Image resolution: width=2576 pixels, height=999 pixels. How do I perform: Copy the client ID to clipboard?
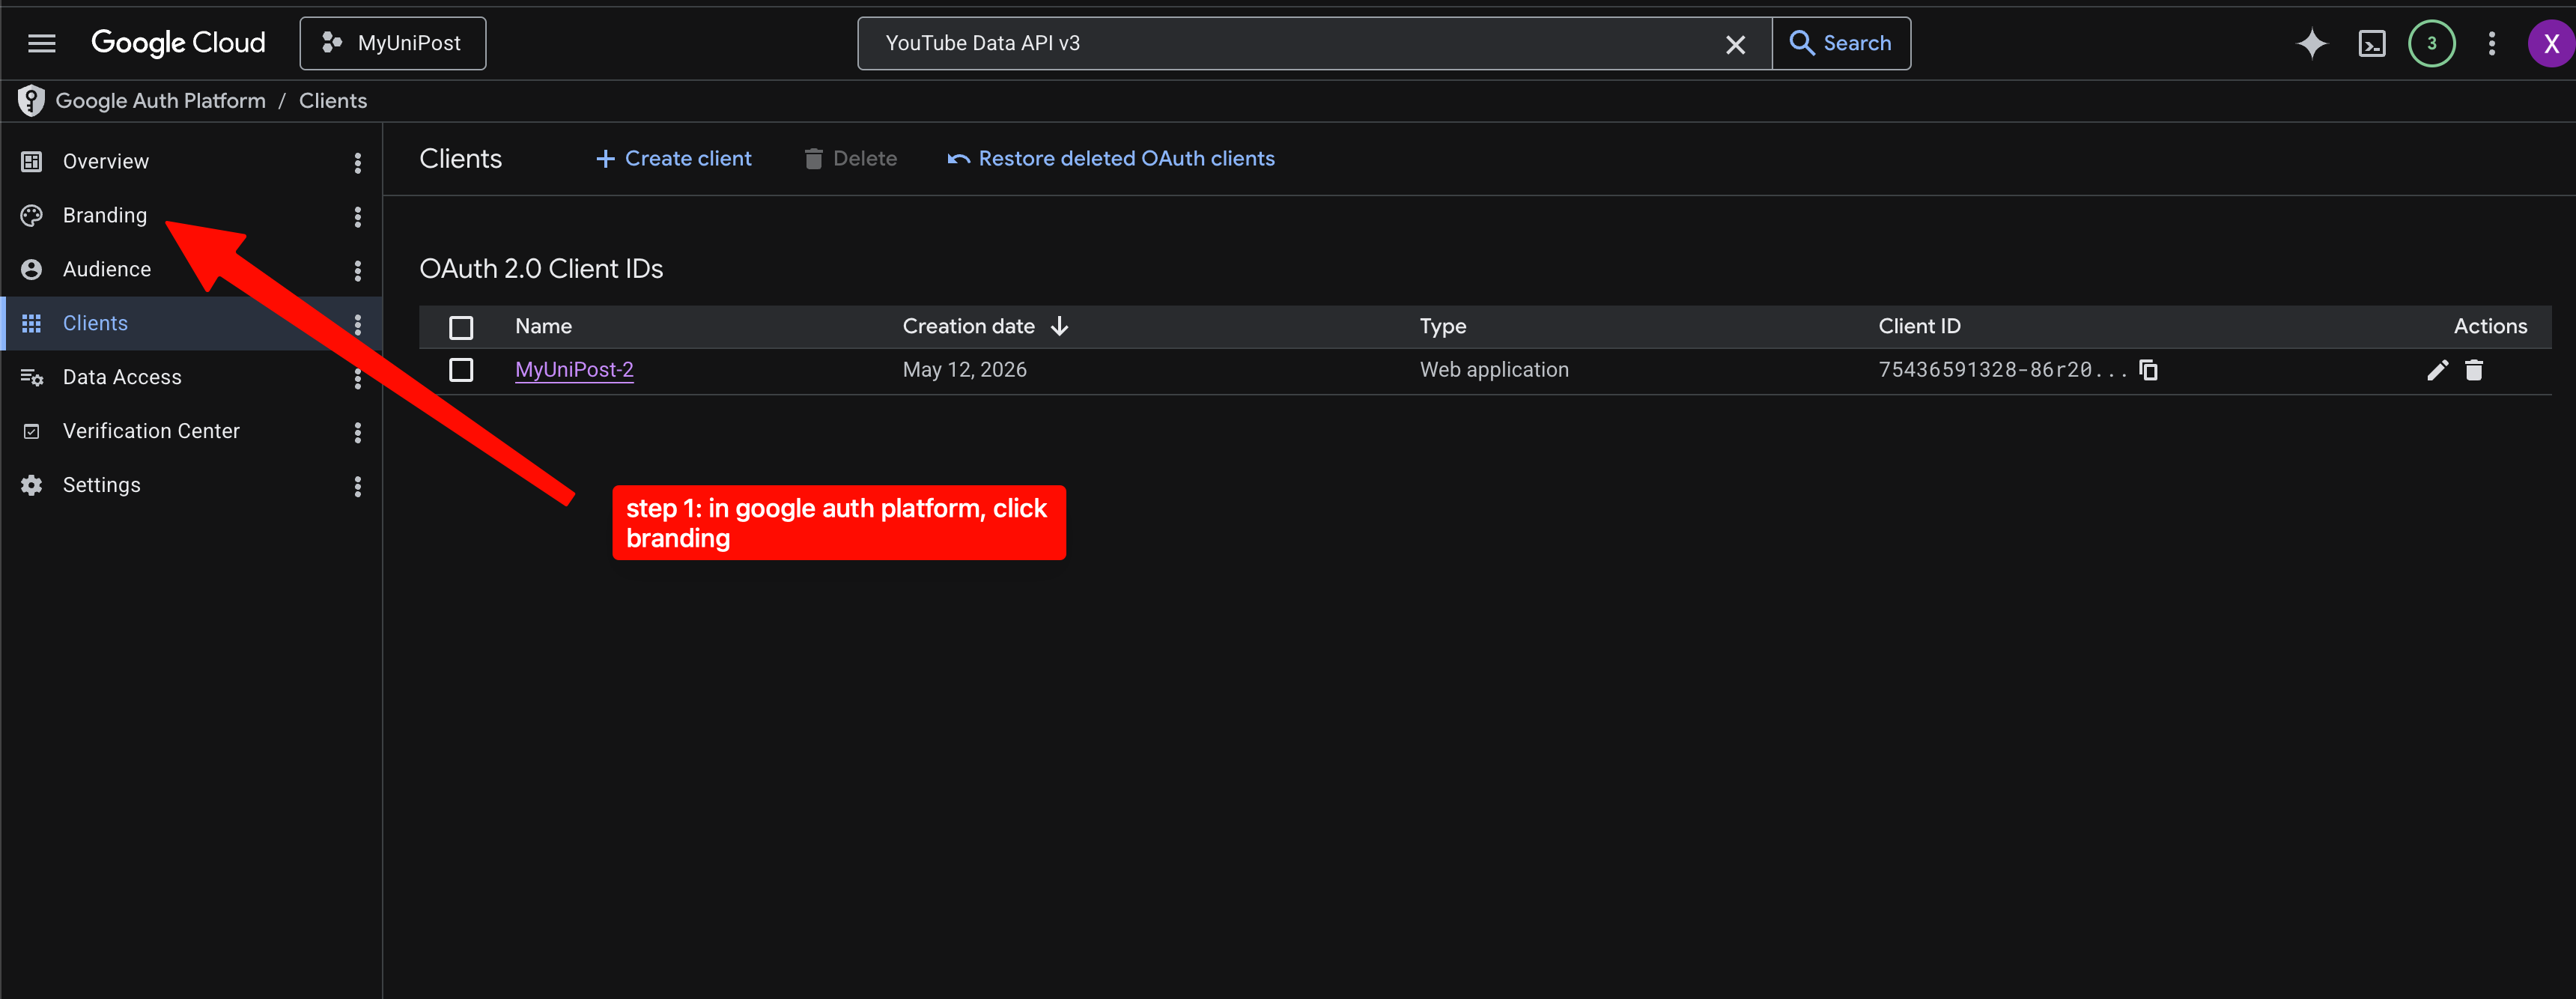[x=2148, y=370]
